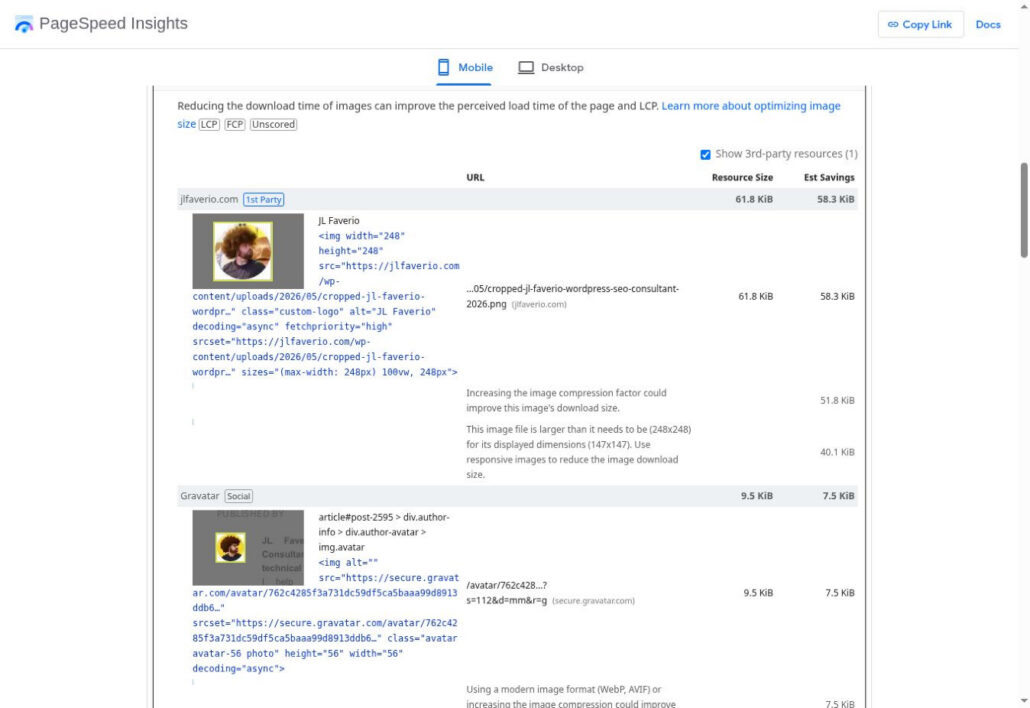This screenshot has width=1030, height=708.
Task: Click the Est Savings column header
Action: (829, 177)
